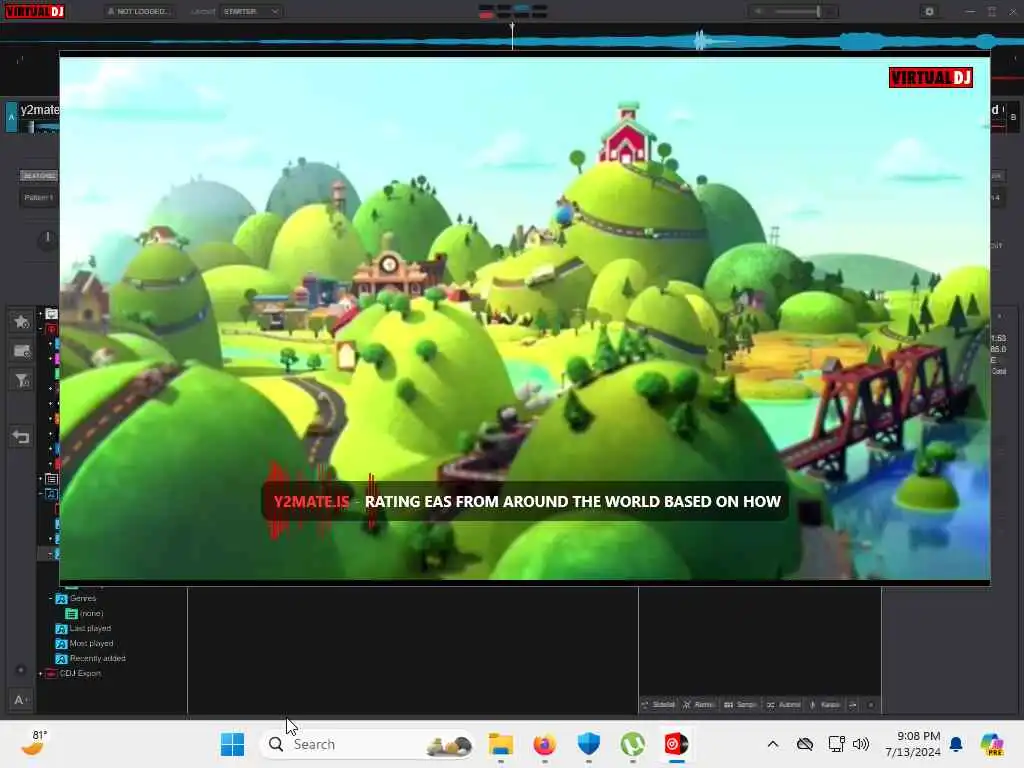Image resolution: width=1024 pixels, height=768 pixels.
Task: Click the VirtualDJ watermark in the video
Action: click(x=931, y=78)
